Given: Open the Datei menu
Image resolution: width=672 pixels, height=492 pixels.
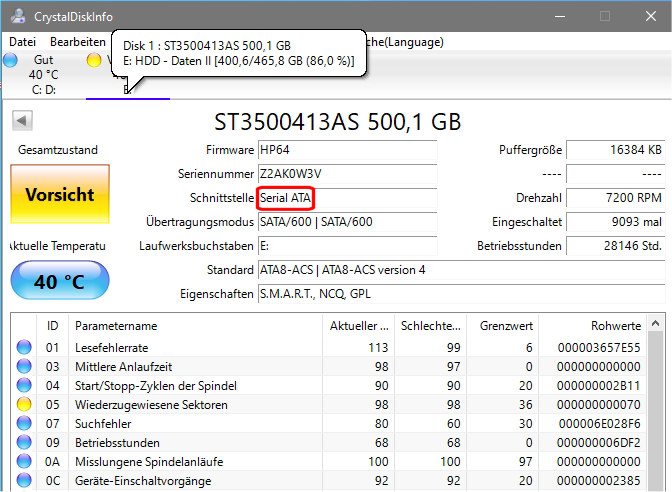Looking at the screenshot, I should pos(22,42).
